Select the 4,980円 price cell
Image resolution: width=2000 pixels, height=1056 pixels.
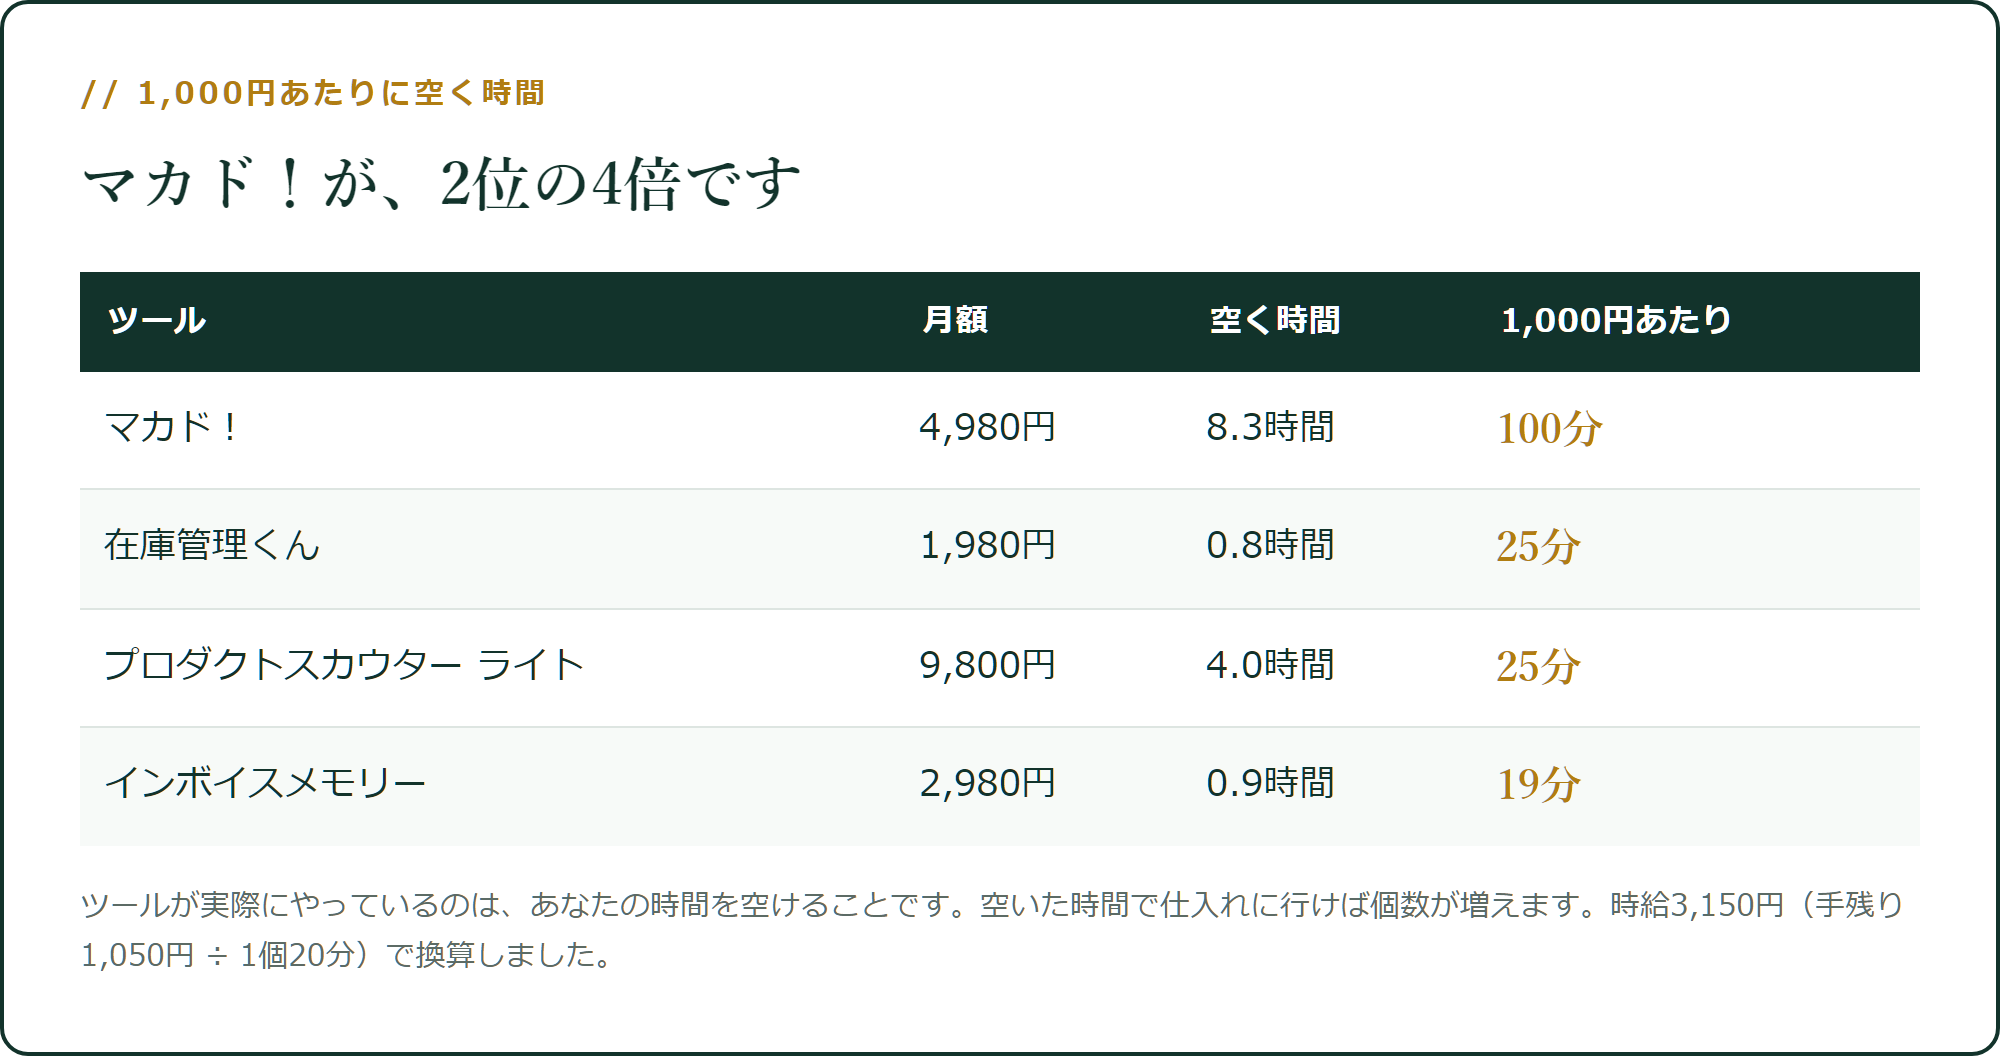pyautogui.click(x=987, y=427)
